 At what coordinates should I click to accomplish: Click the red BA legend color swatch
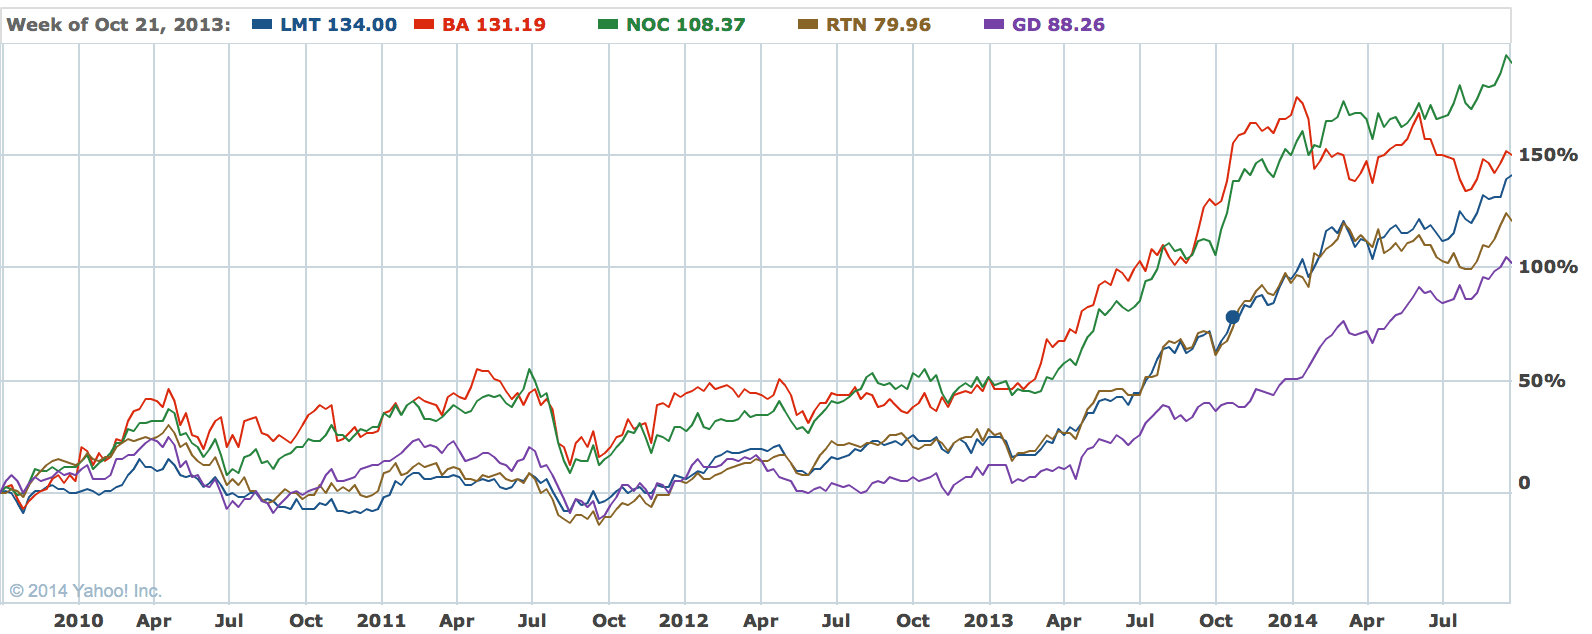click(x=424, y=25)
